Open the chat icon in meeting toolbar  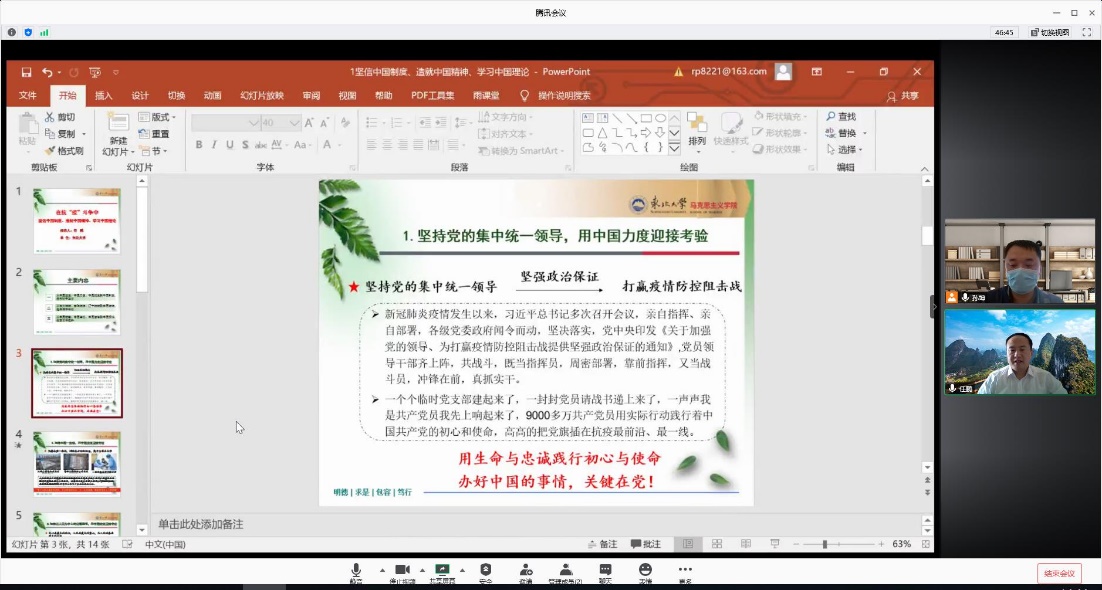tap(605, 571)
